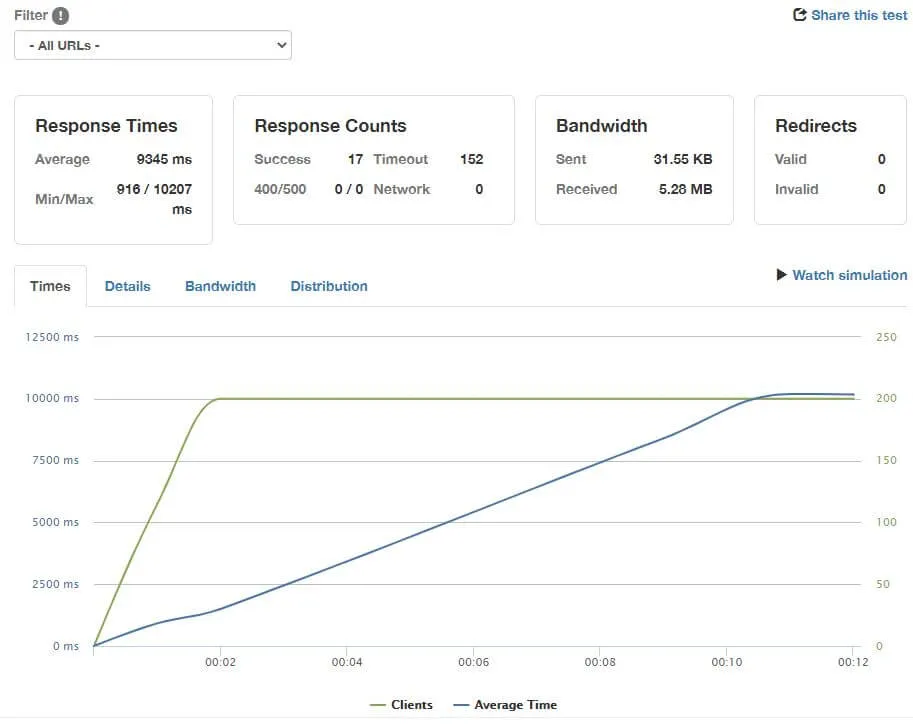This screenshot has height=724, width=913.
Task: Switch to the Details tab
Action: click(128, 286)
